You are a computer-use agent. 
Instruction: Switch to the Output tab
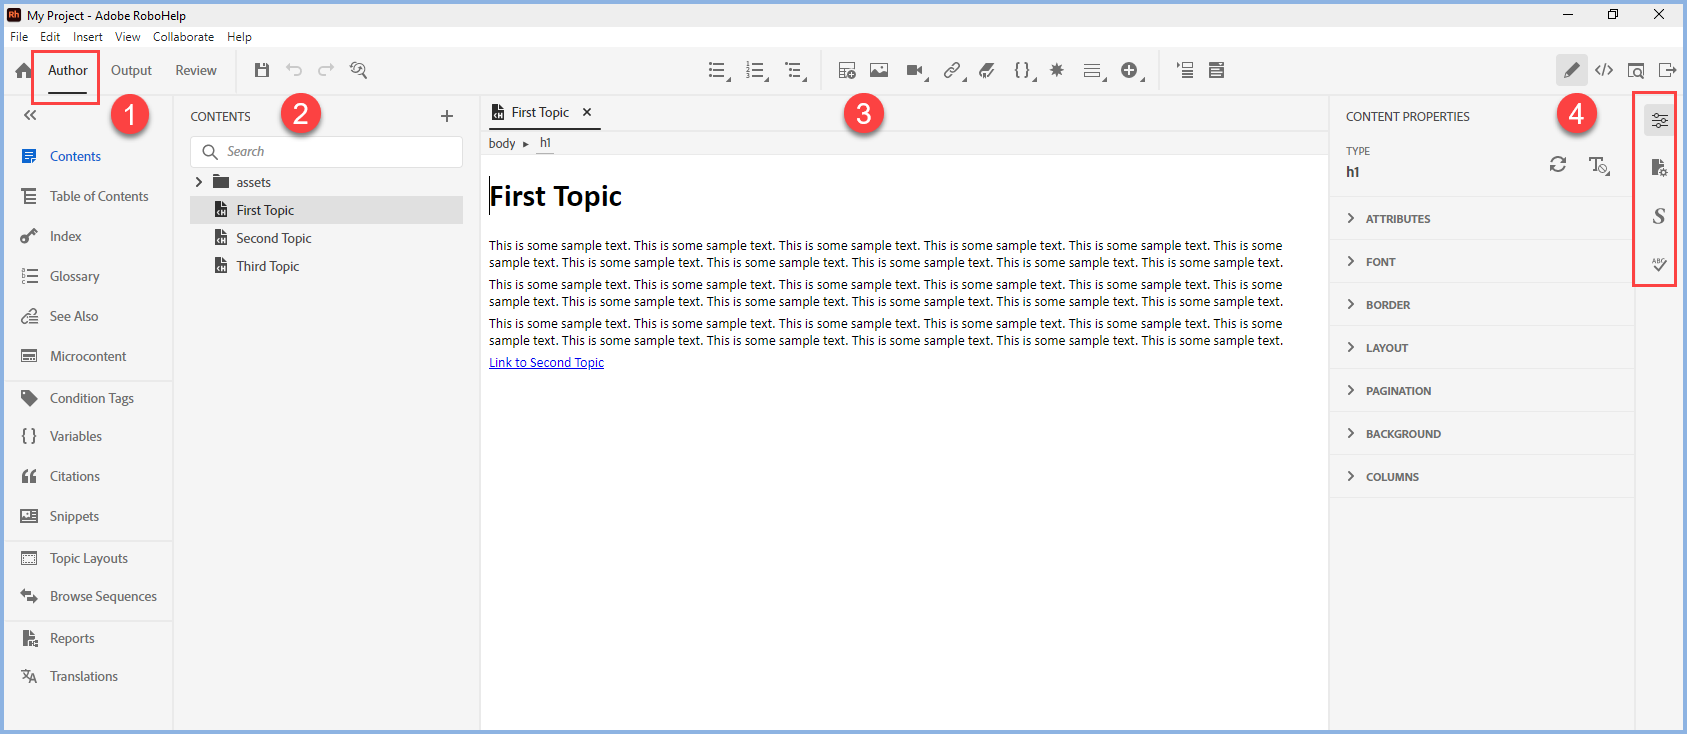pos(131,70)
